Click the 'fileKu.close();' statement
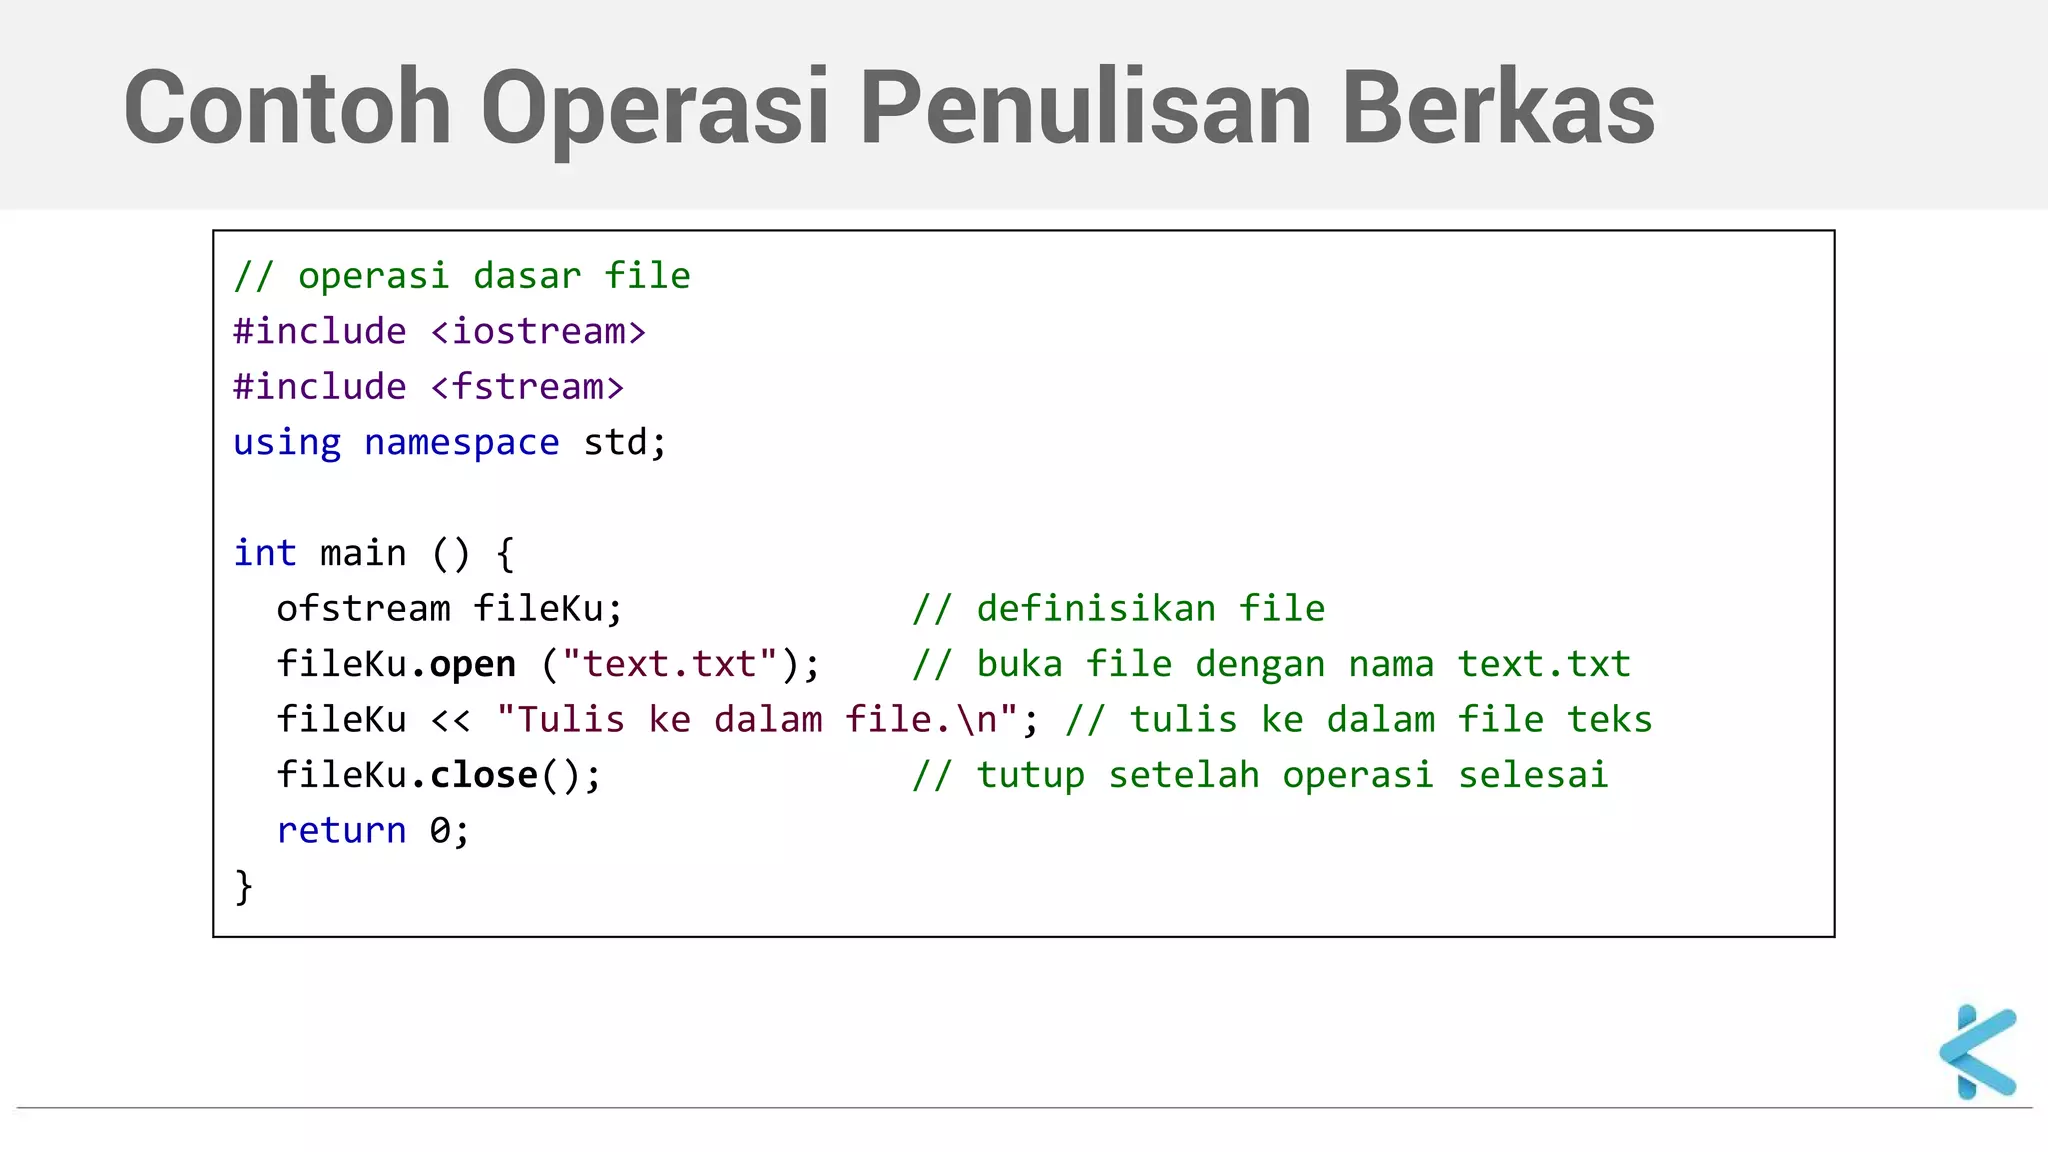This screenshot has height=1152, width=2048. click(x=439, y=775)
